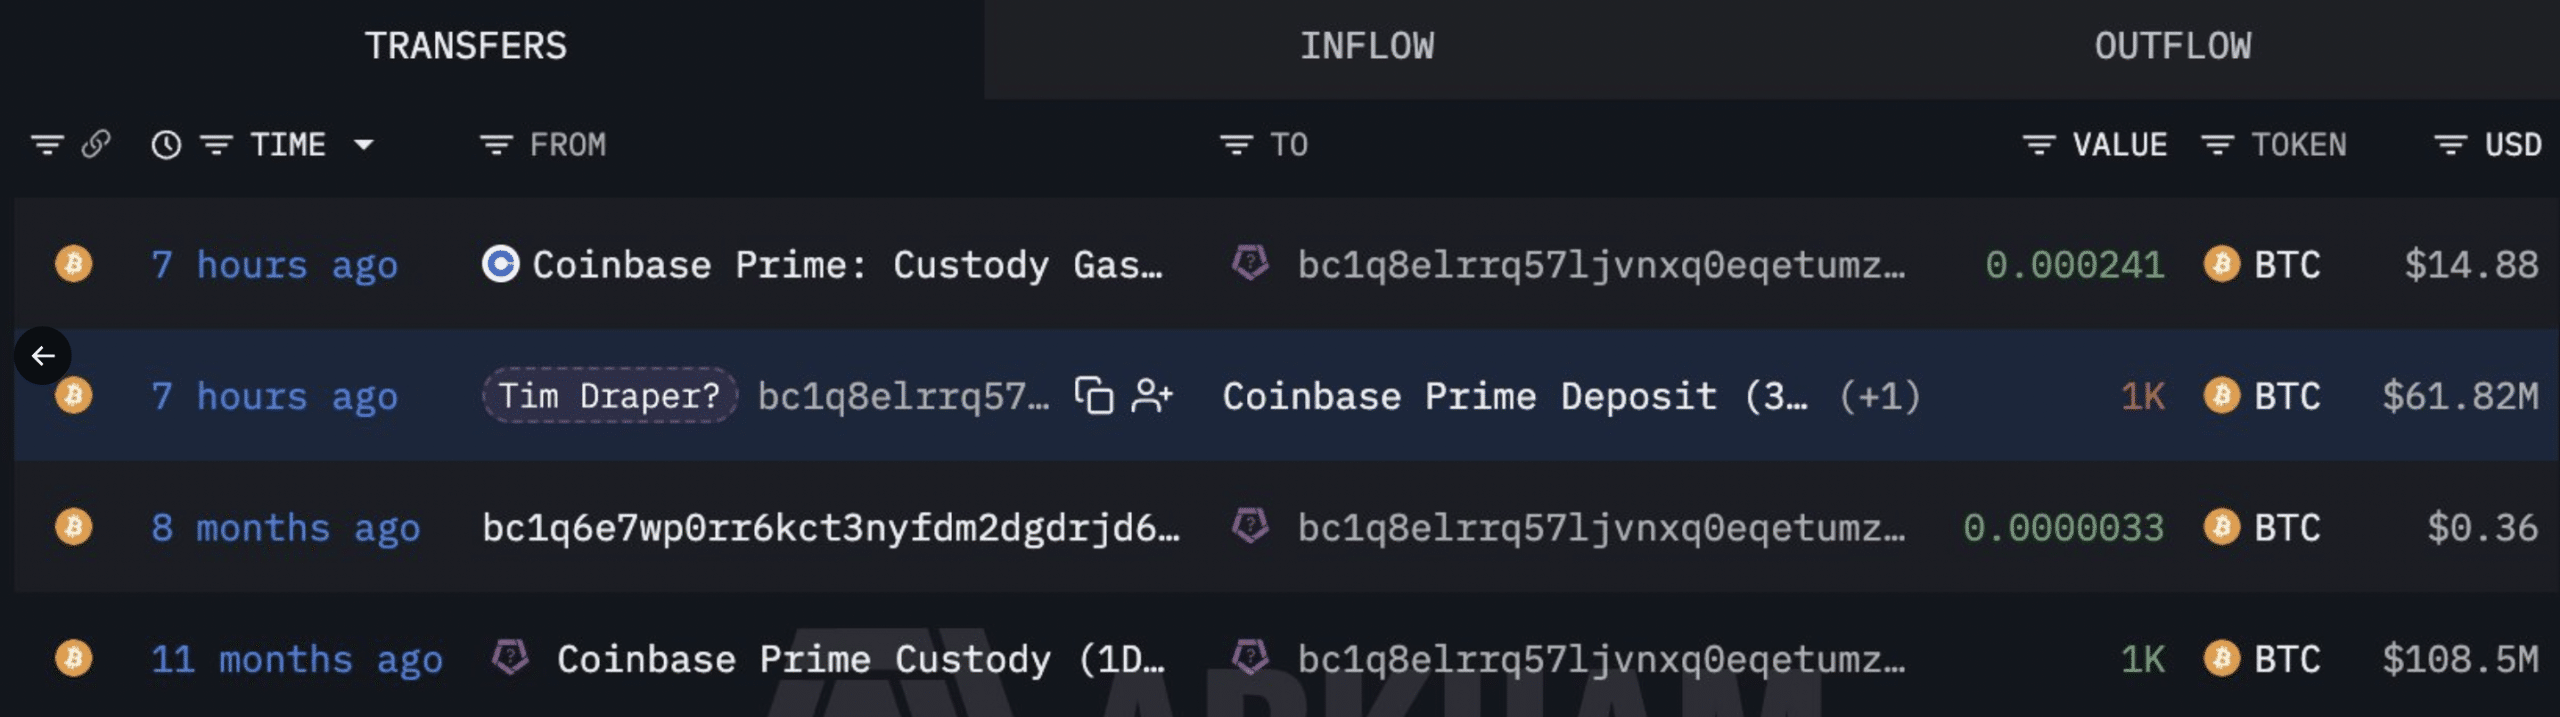Click Bitcoin icon of 8 months ago row
The height and width of the screenshot is (717, 2560).
click(73, 527)
